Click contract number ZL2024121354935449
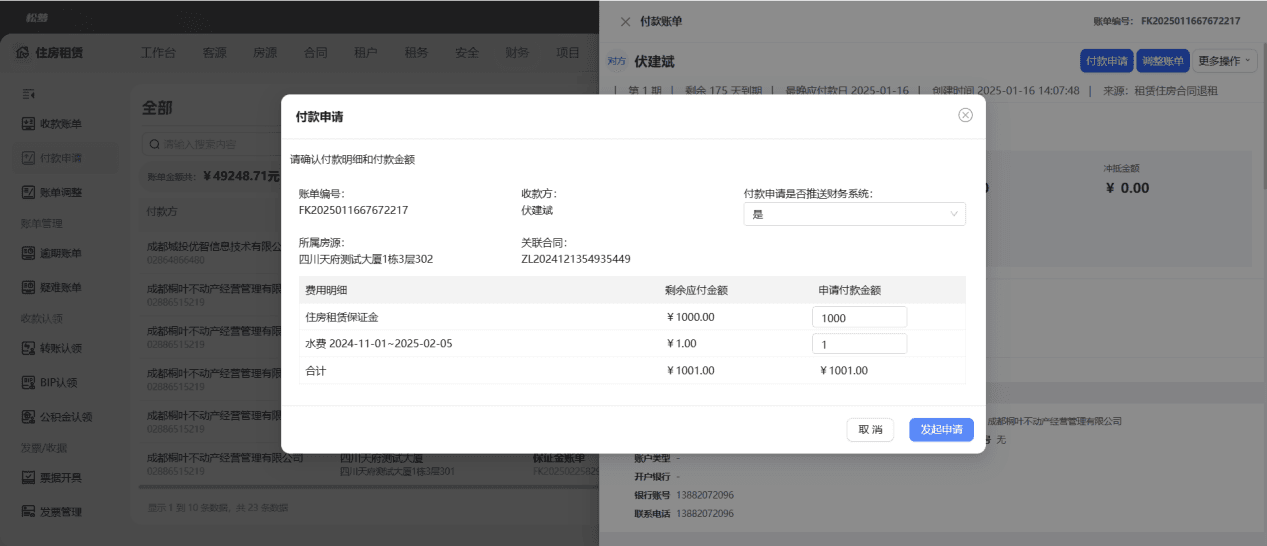1267x546 pixels. pos(576,259)
